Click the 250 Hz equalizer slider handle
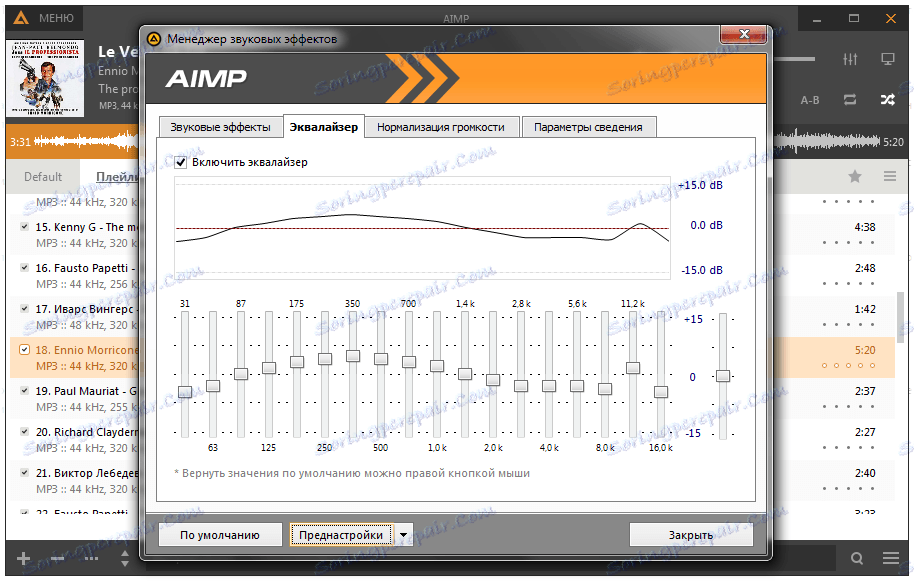 pyautogui.click(x=325, y=359)
